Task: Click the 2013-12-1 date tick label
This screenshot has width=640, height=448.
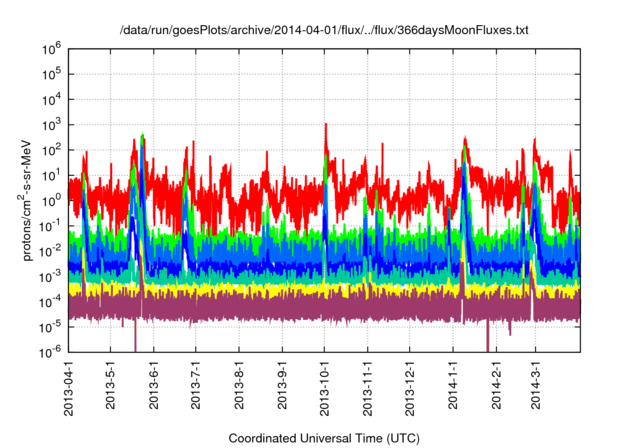Action: [409, 388]
